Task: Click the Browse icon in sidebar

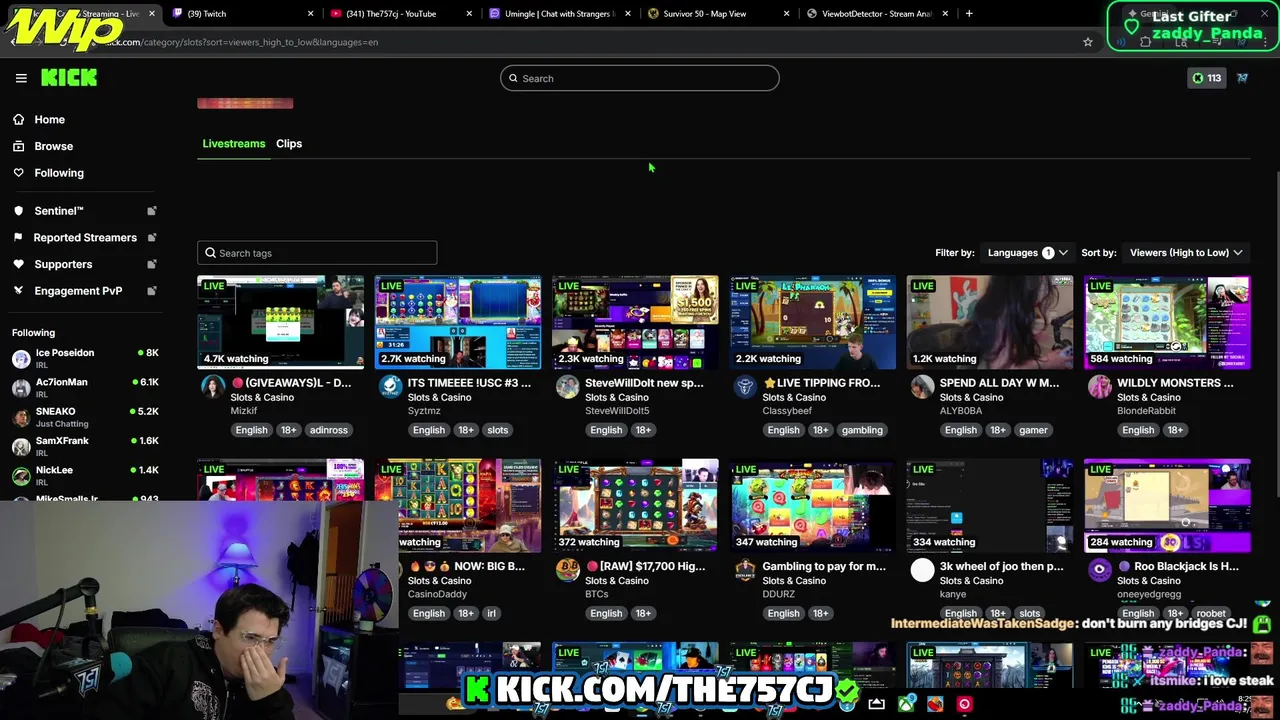Action: click(x=18, y=146)
